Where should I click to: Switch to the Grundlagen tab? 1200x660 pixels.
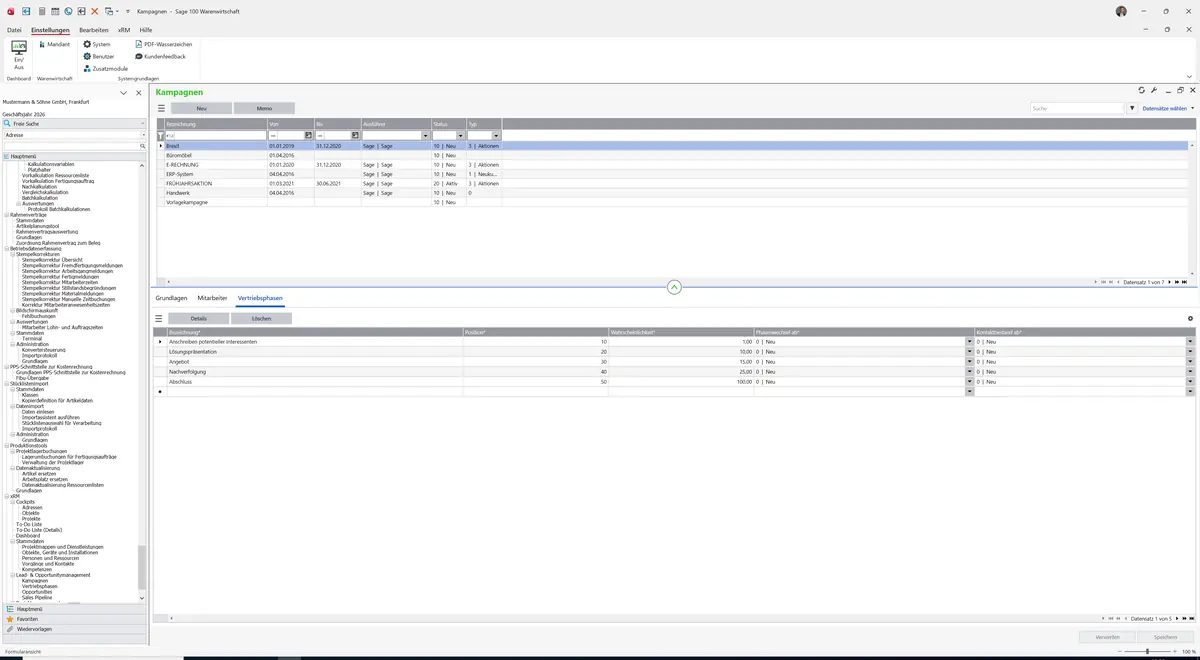coord(171,298)
